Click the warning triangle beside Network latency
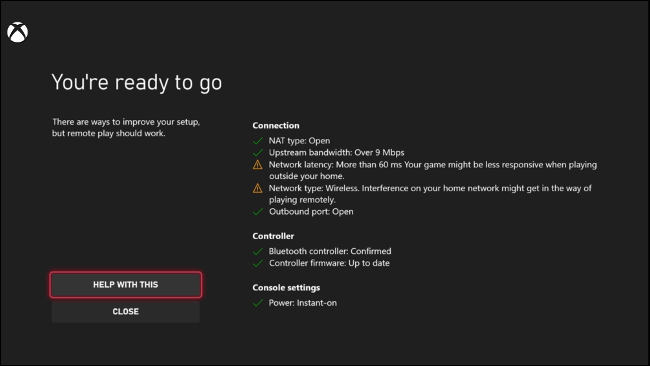 pyautogui.click(x=257, y=165)
